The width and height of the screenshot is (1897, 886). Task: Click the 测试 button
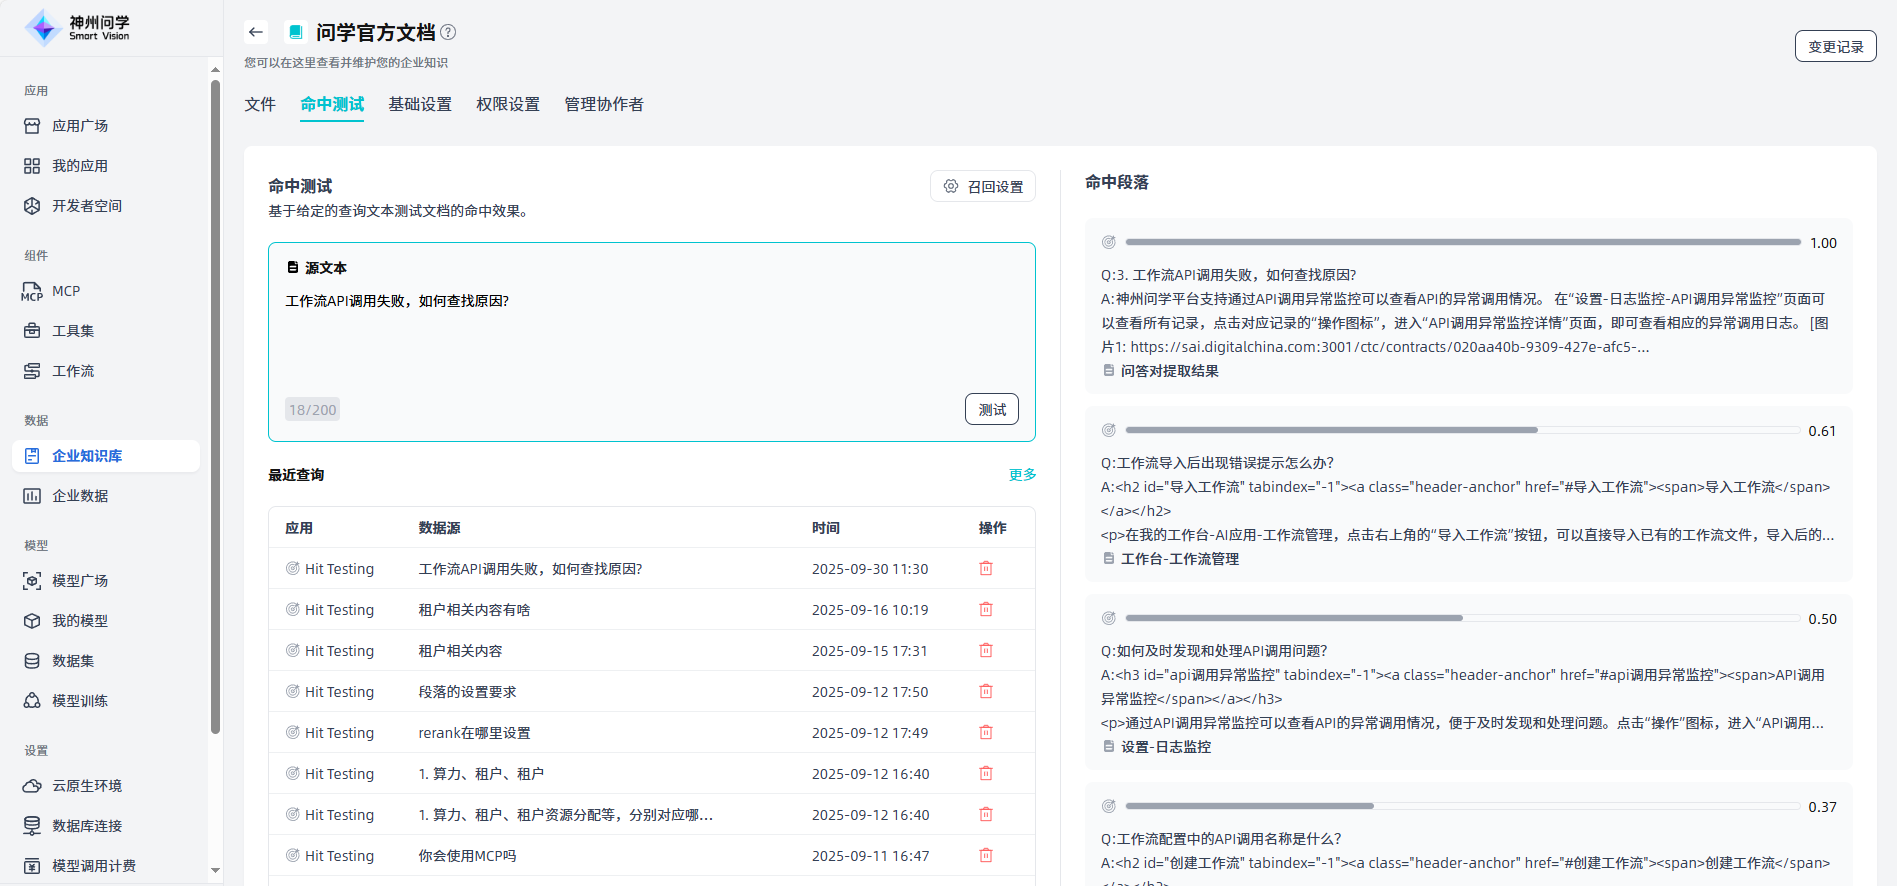(991, 410)
